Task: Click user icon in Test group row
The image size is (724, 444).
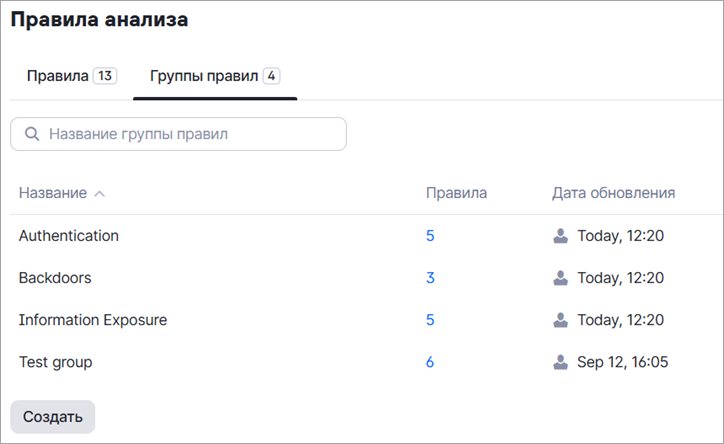Action: (560, 362)
